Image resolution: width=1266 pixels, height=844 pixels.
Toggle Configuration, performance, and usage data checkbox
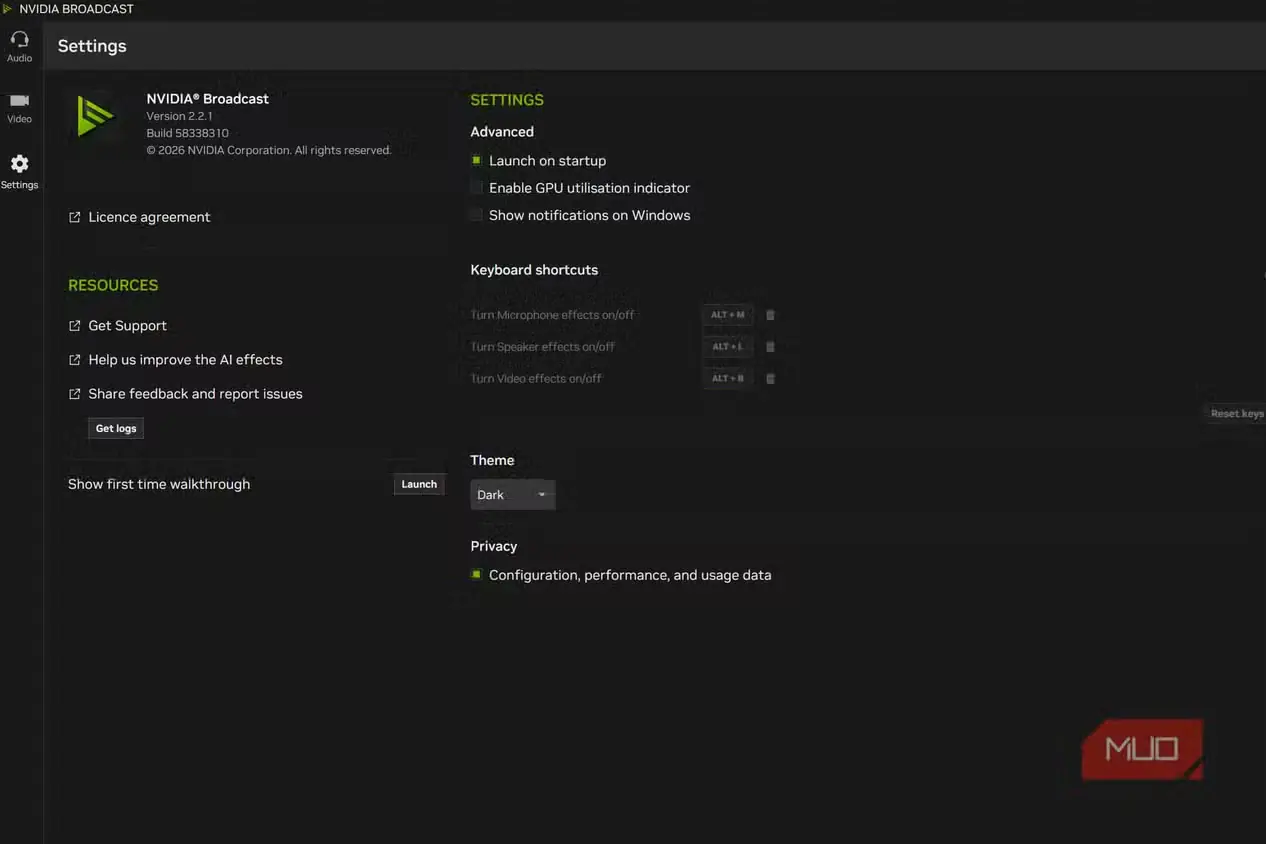477,575
